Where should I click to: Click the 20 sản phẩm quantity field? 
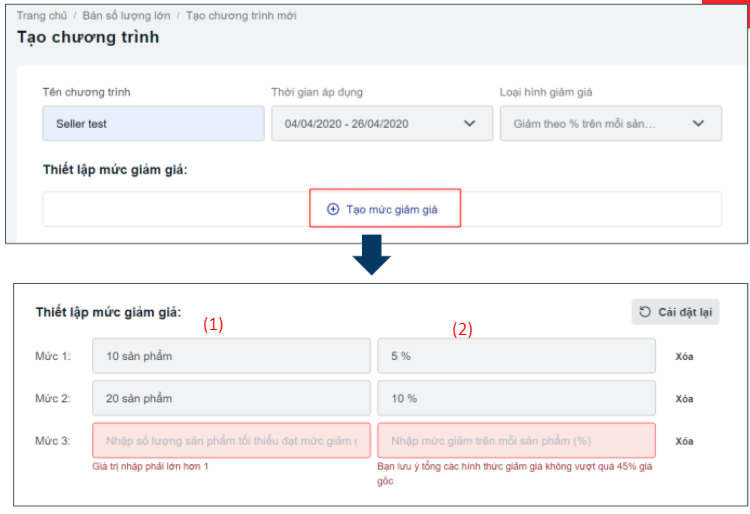click(231, 399)
